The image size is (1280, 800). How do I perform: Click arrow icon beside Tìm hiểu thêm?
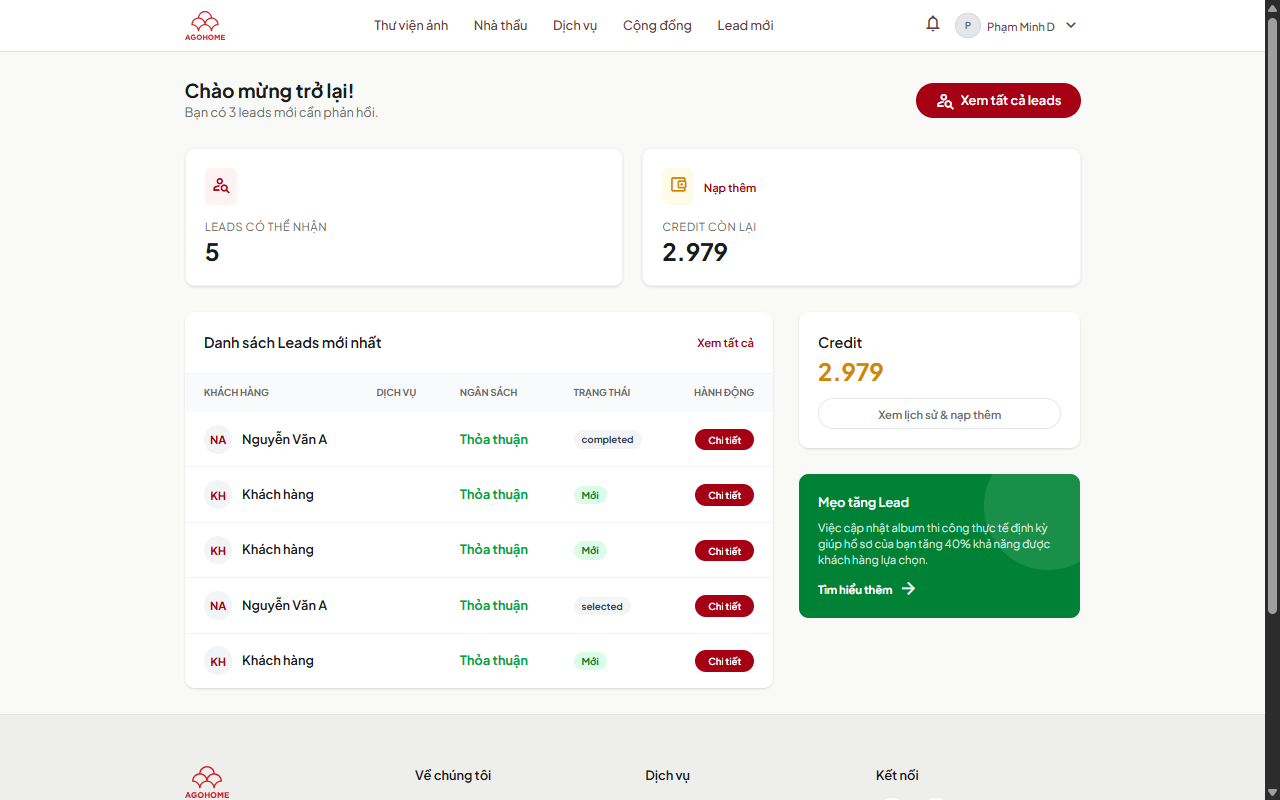(908, 589)
